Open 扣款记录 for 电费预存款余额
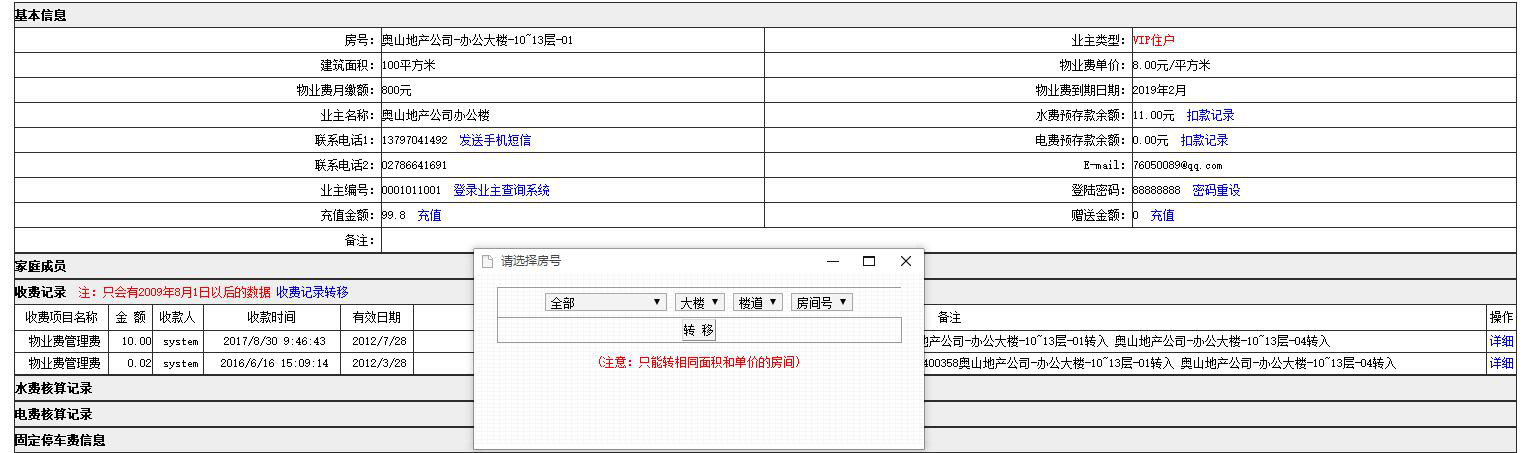Image resolution: width=1527 pixels, height=453 pixels. 1205,140
